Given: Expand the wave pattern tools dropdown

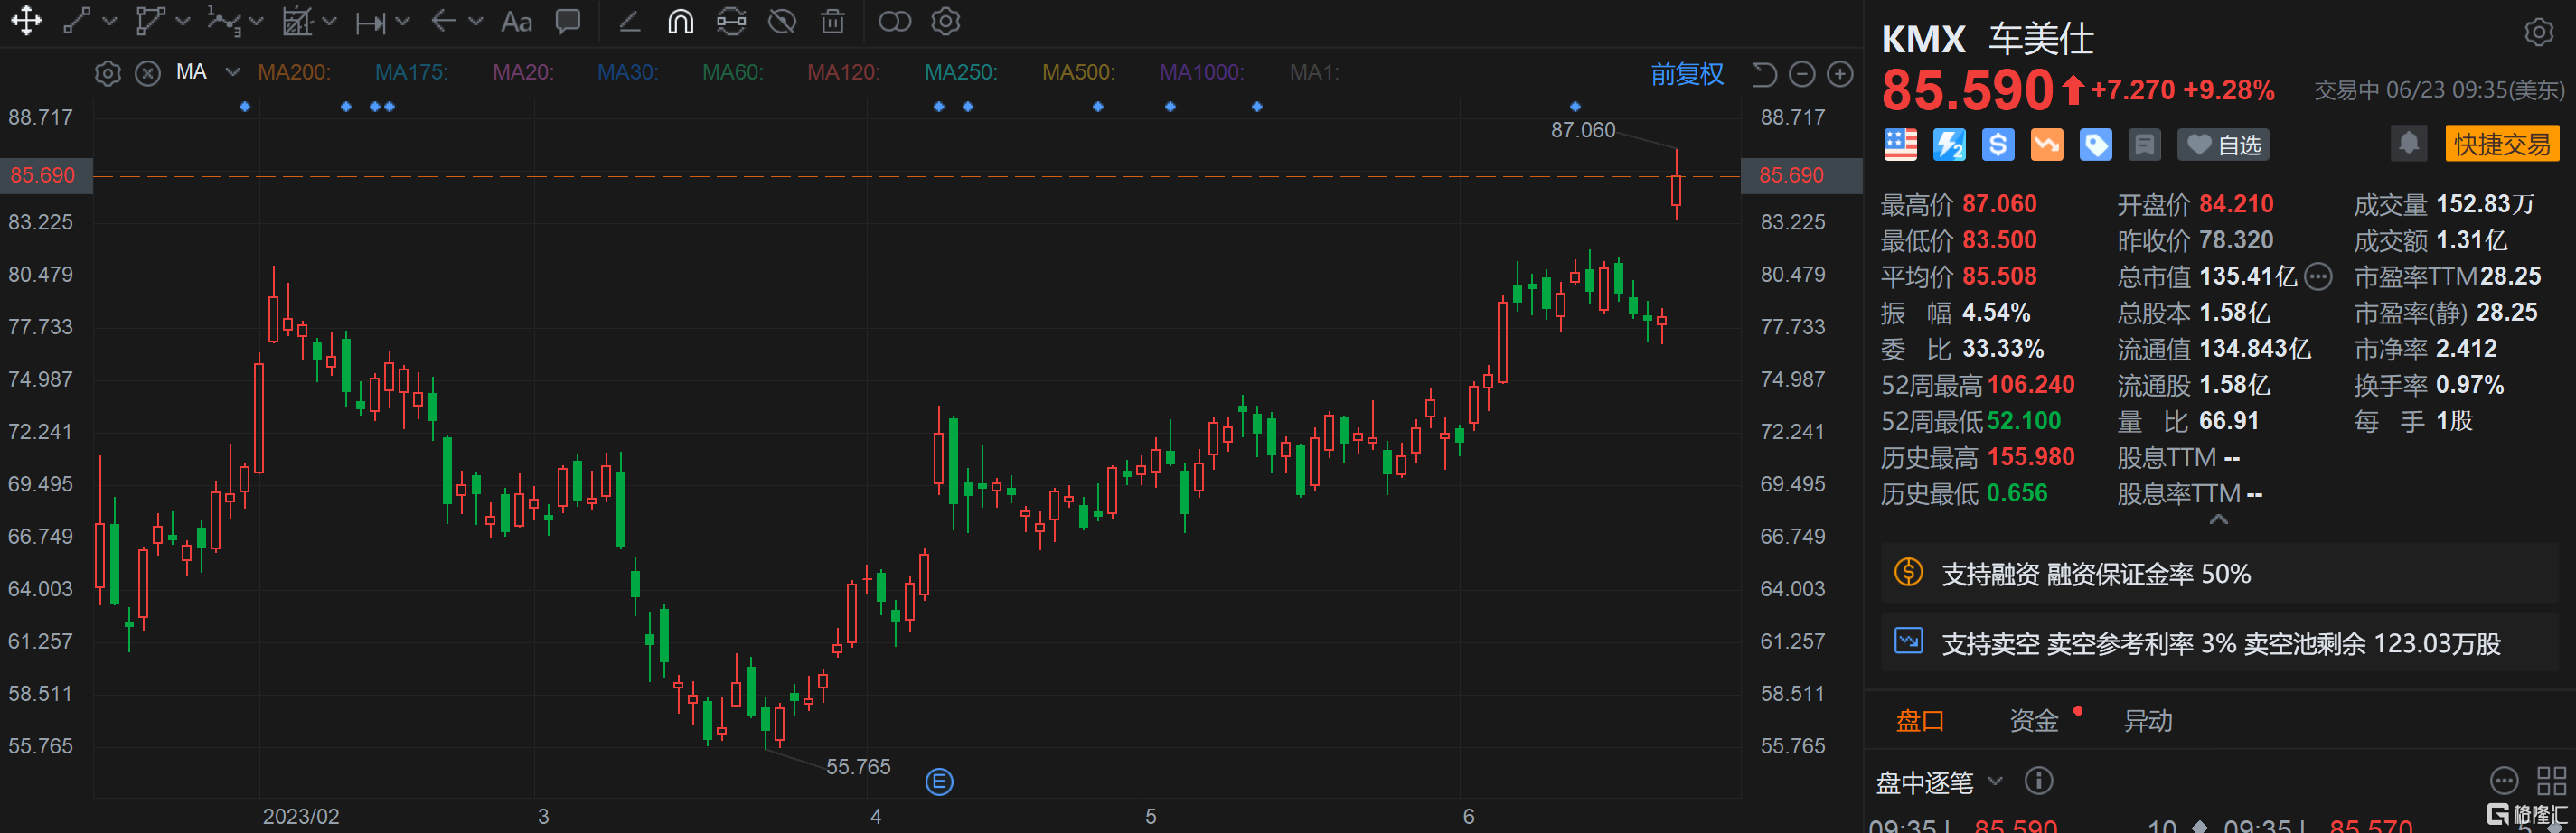Looking at the screenshot, I should pos(256,21).
